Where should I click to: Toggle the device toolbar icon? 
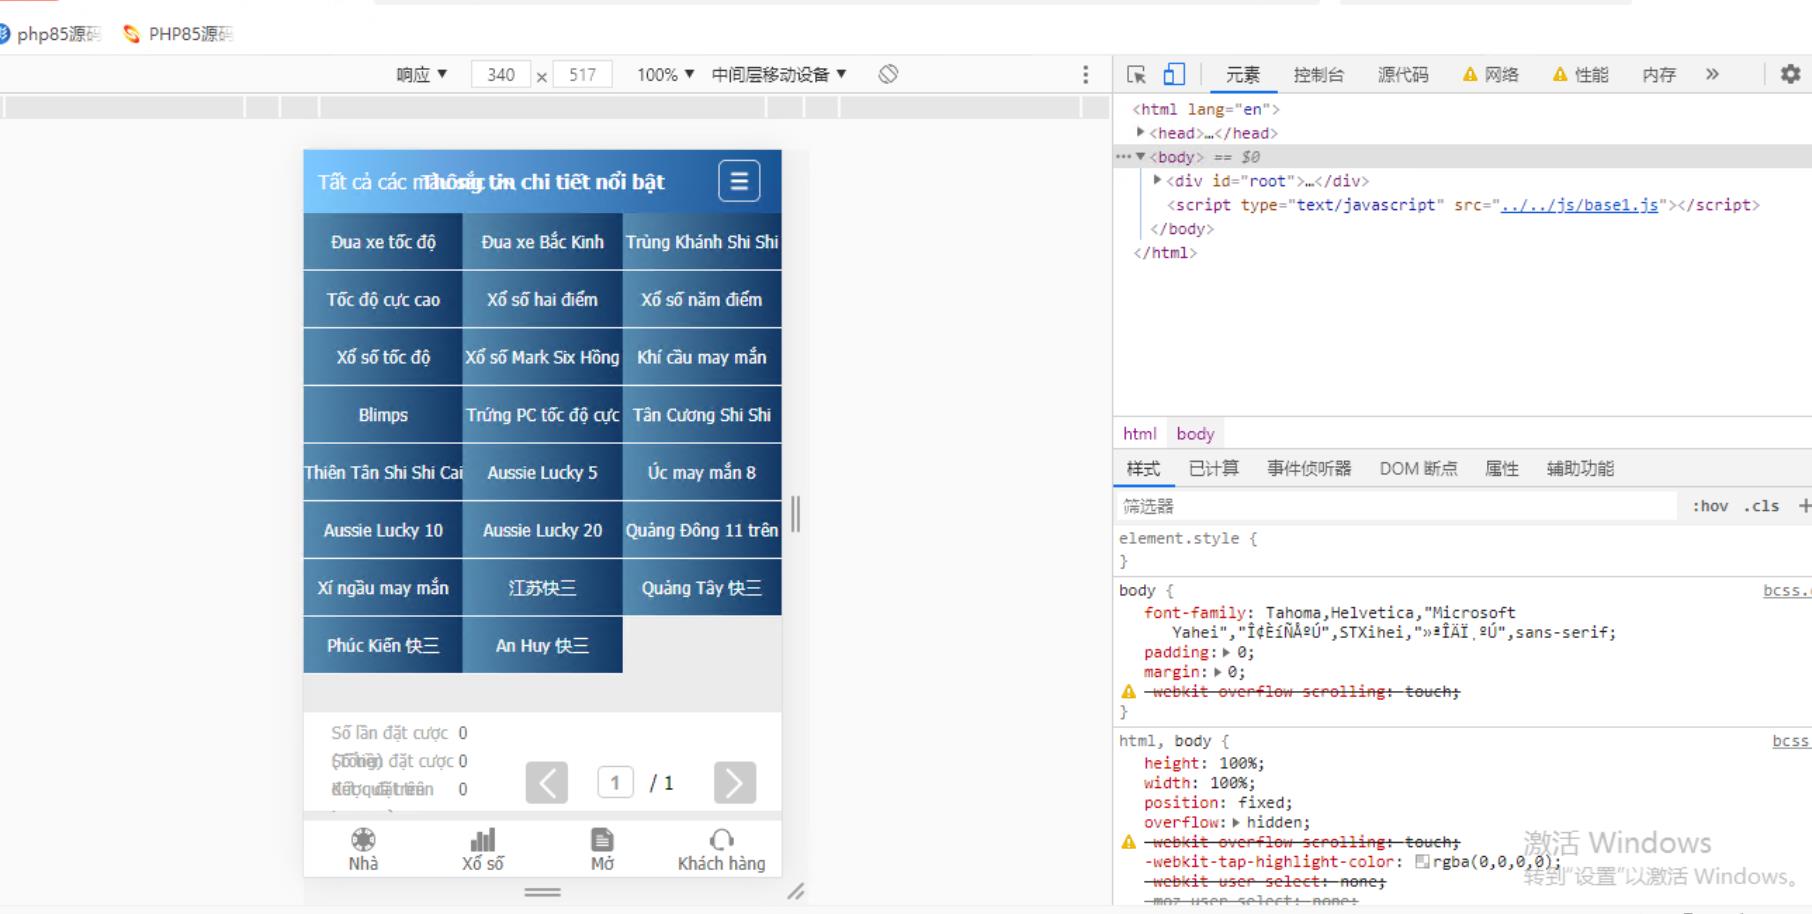[1174, 75]
